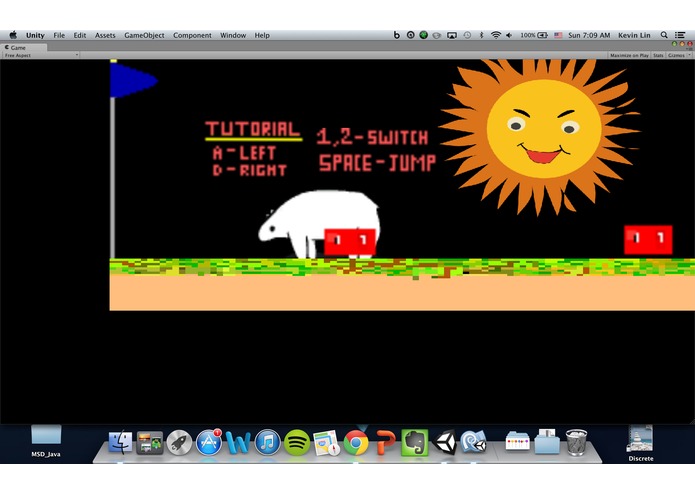The image size is (695, 494).
Task: Open the Discrete item on desktop
Action: 640,443
